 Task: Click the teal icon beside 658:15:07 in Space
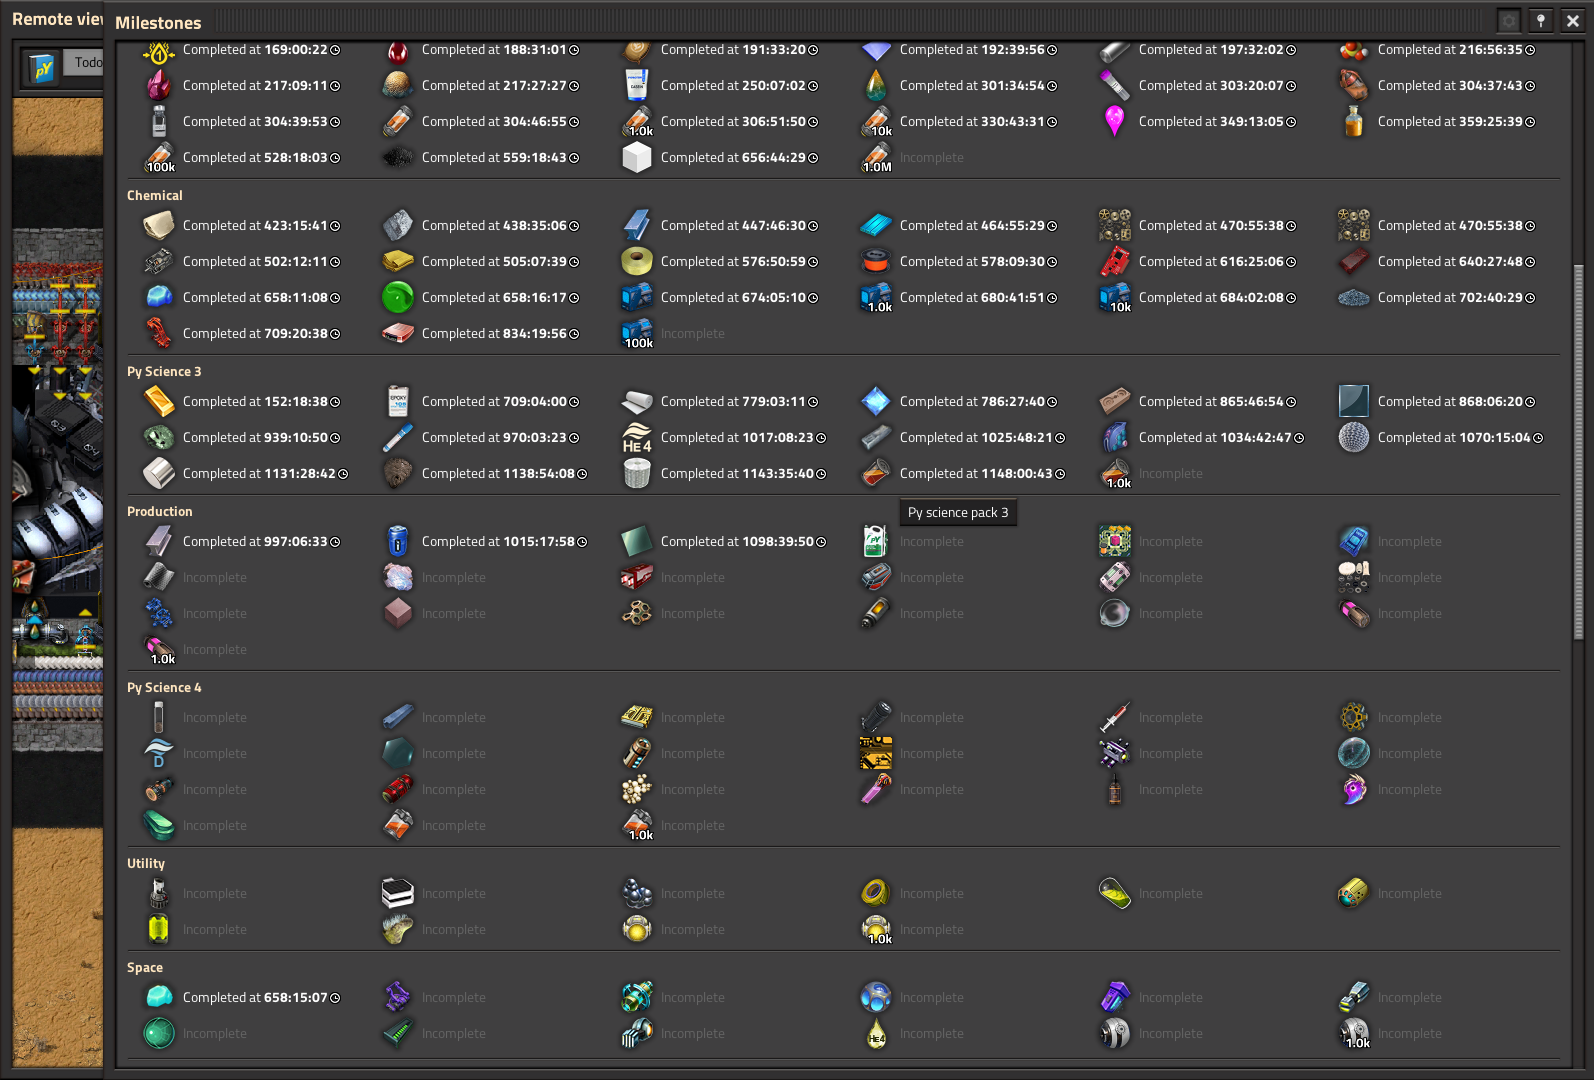coord(159,998)
